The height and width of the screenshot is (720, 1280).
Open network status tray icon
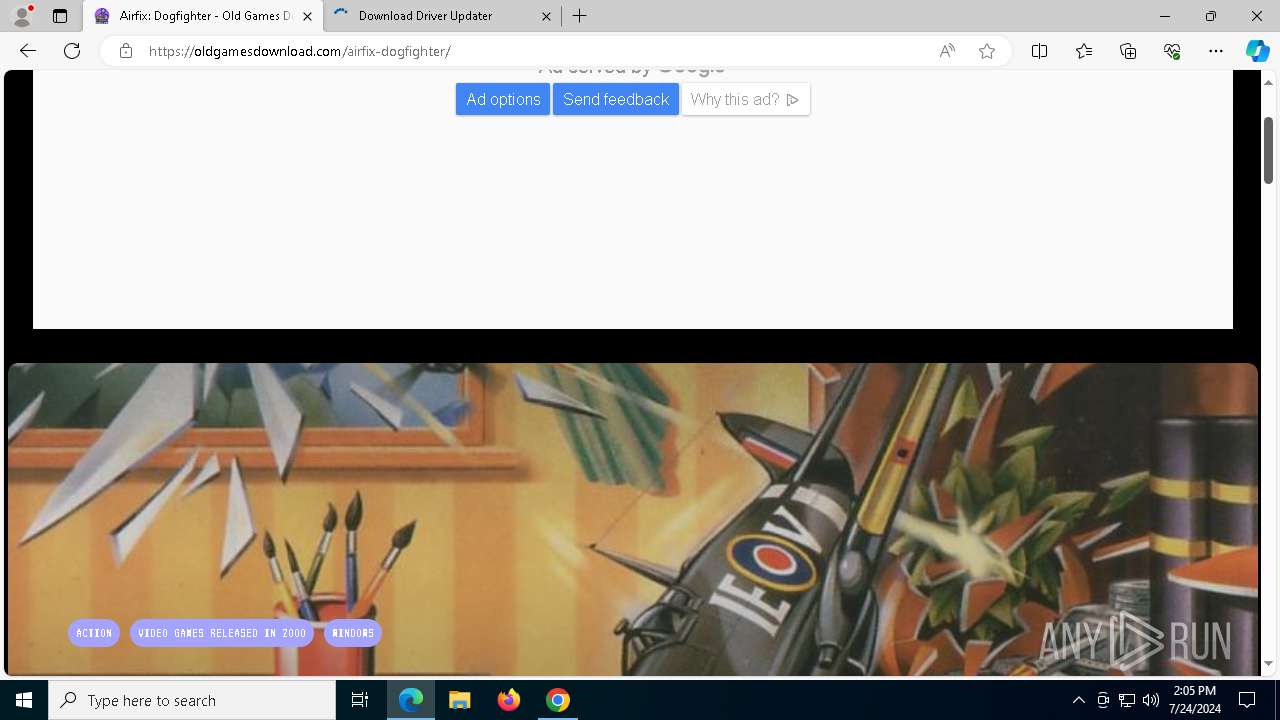tap(1127, 700)
